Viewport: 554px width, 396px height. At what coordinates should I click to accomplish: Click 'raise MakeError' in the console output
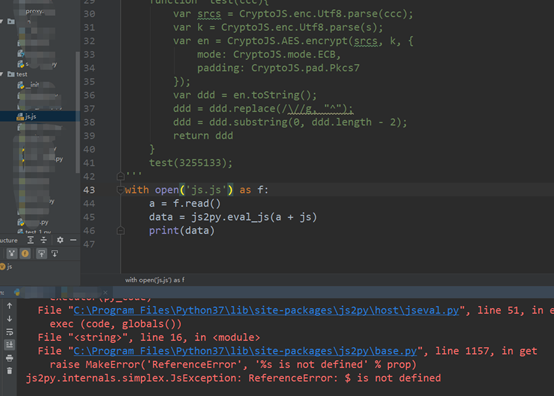tap(97, 365)
